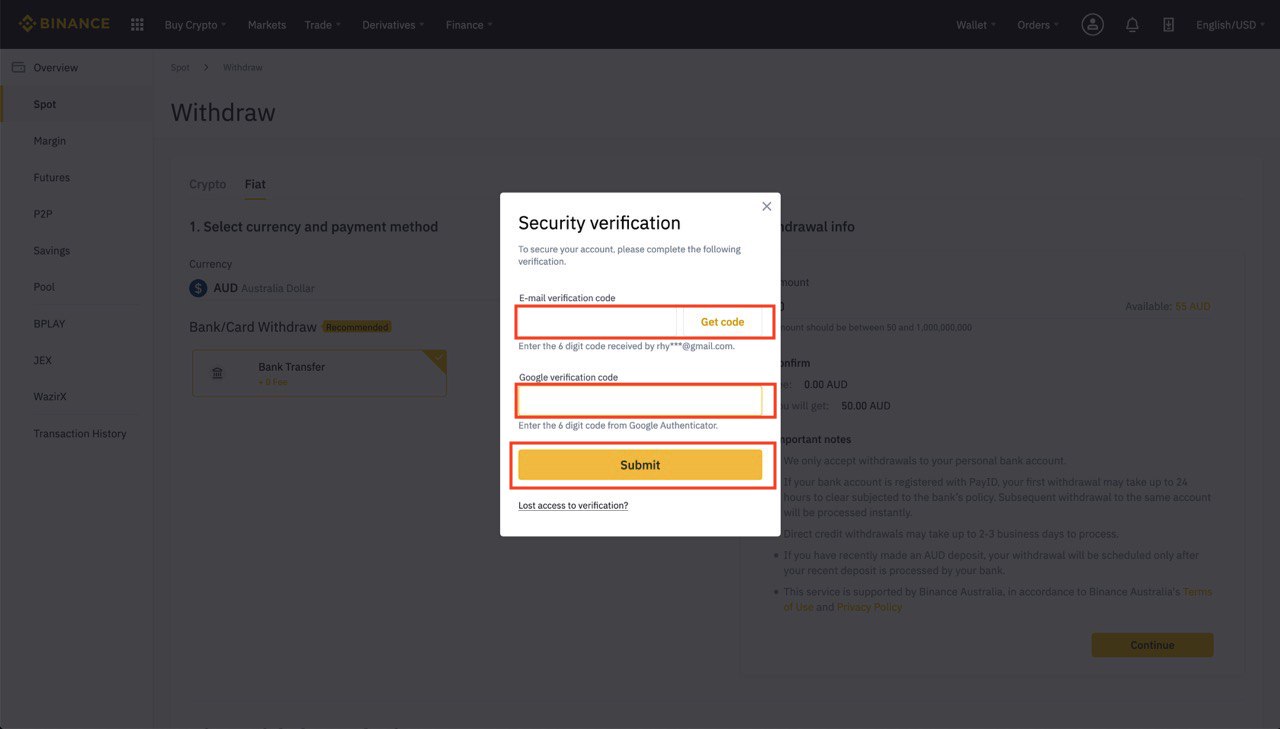Focus the Google verification code field
The height and width of the screenshot is (729, 1280).
pyautogui.click(x=640, y=401)
